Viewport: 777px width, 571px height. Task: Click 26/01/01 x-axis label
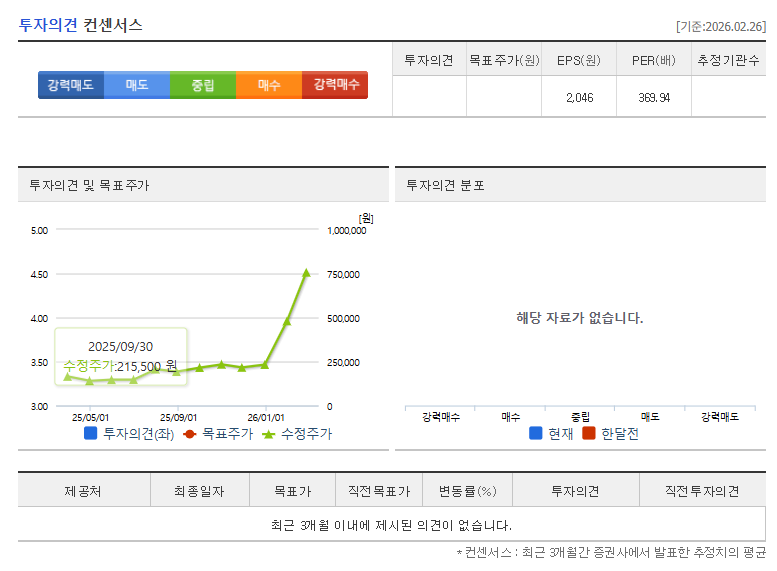(266, 417)
